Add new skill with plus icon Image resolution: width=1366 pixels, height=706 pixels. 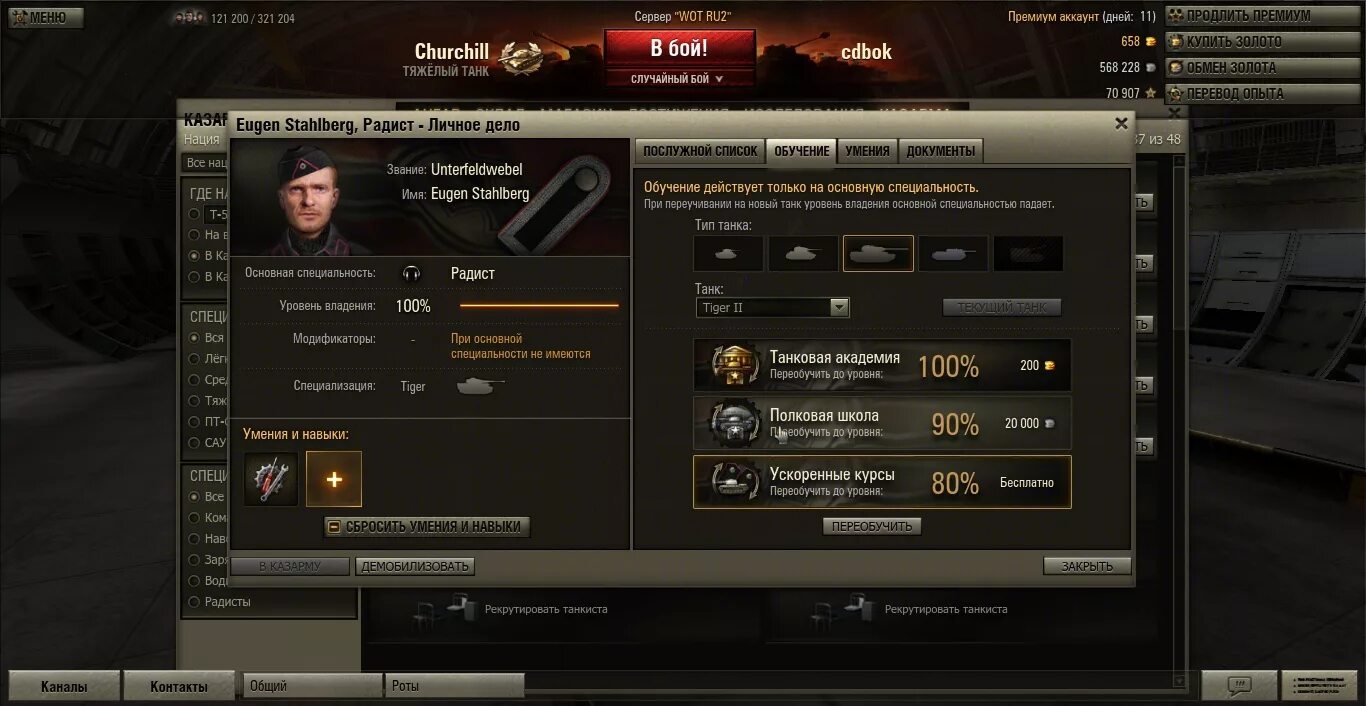click(334, 479)
